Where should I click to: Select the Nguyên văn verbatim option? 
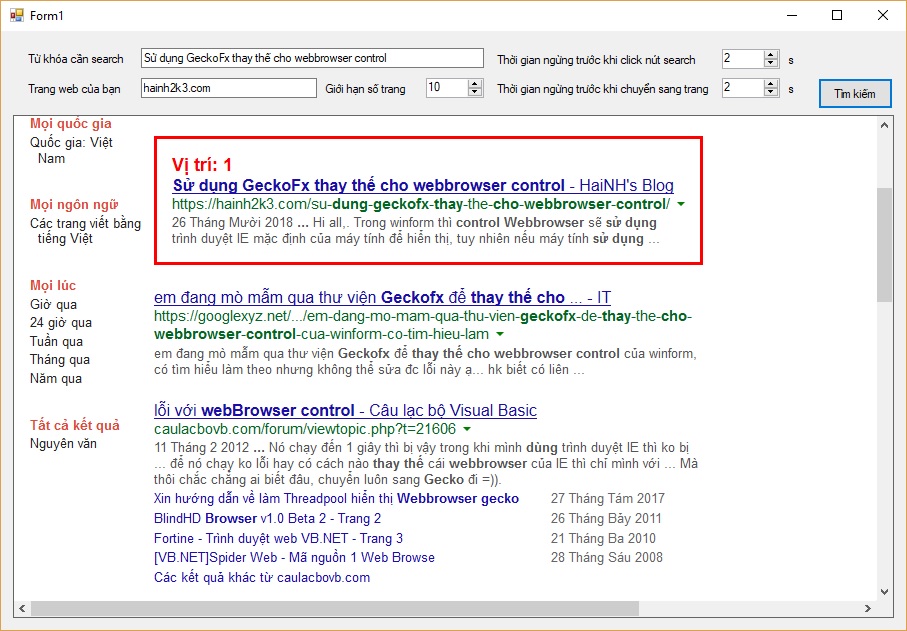tap(63, 443)
